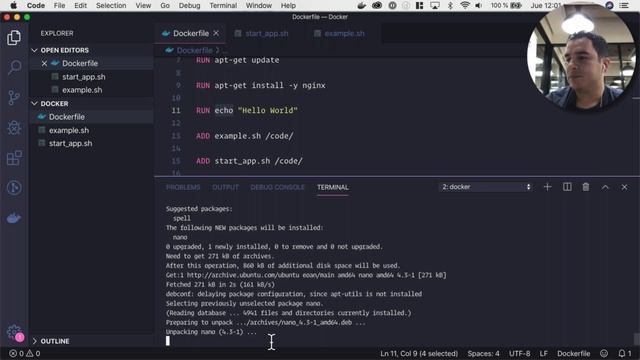Open the Help menu
Viewport: 640px width, 360px height.
(x=288, y=5)
